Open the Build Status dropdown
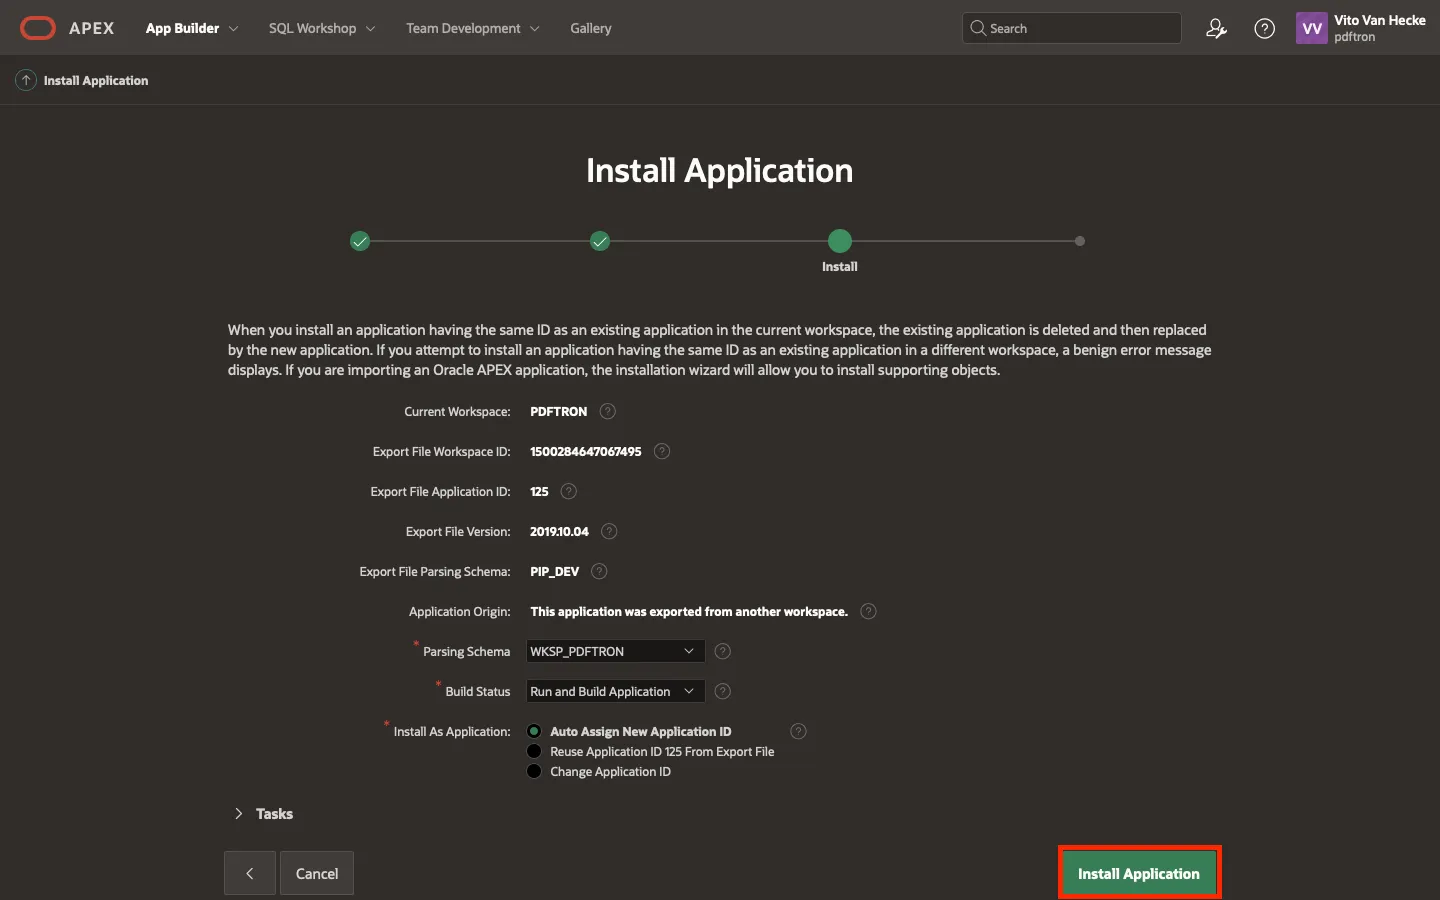1440x900 pixels. point(615,691)
